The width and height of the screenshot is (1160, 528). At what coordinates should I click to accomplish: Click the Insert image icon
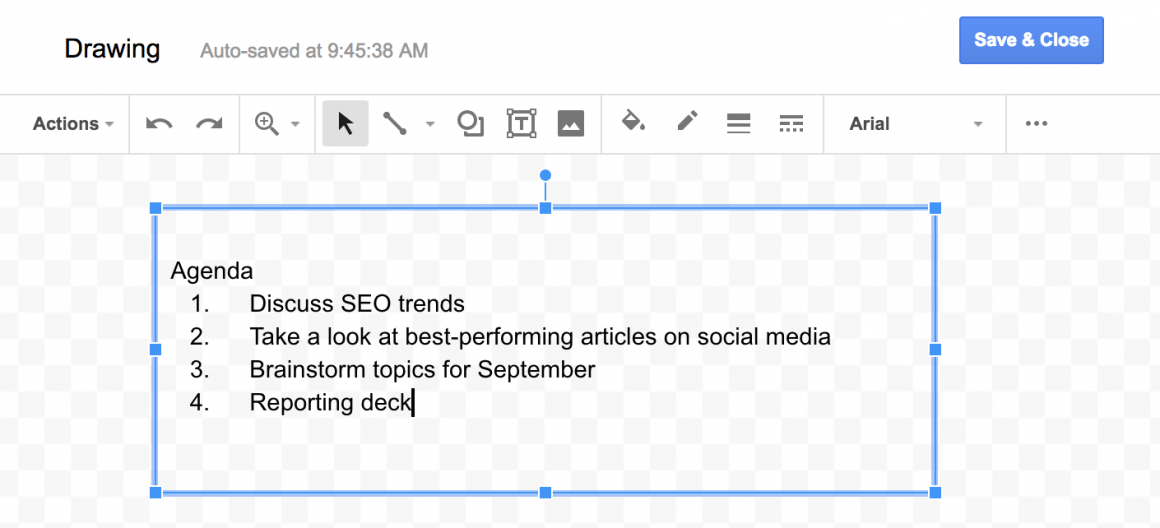point(570,123)
